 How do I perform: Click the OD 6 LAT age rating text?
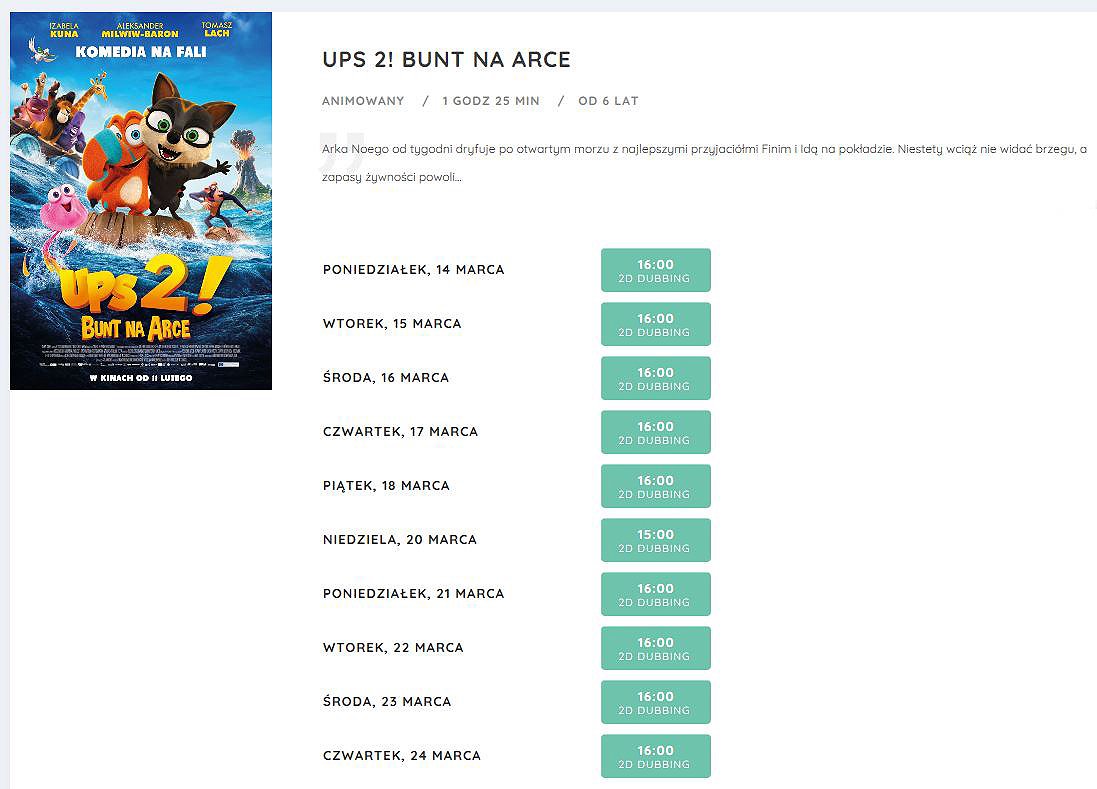click(608, 101)
